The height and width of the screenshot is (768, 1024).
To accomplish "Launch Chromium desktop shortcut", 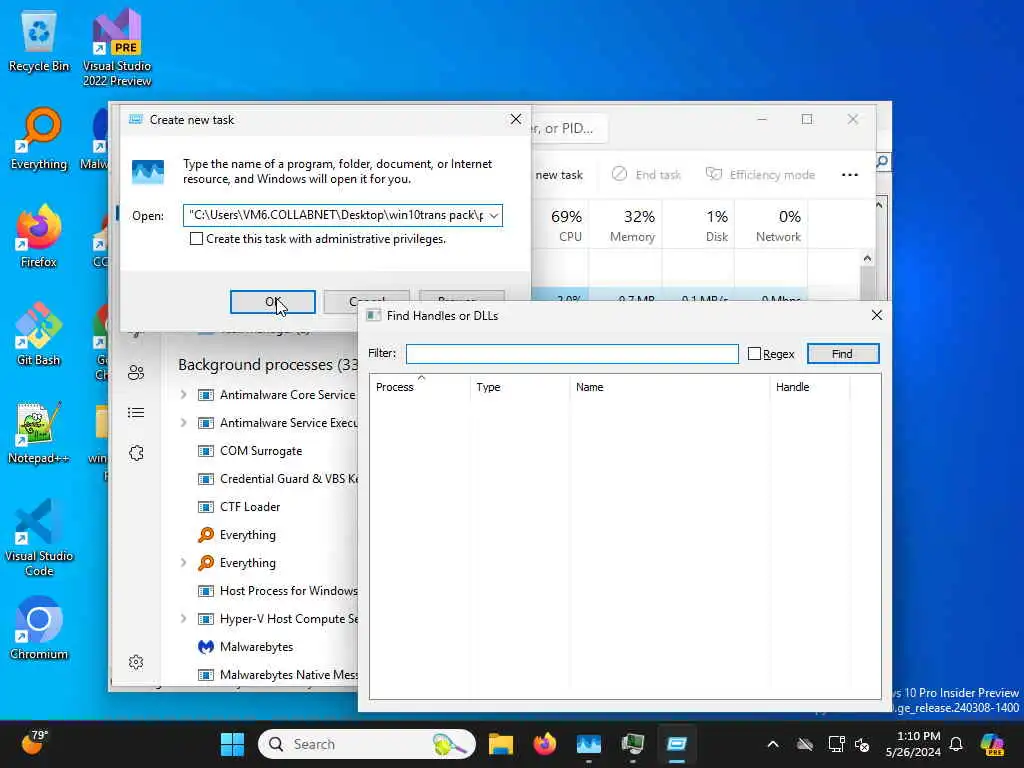I will click(x=39, y=628).
